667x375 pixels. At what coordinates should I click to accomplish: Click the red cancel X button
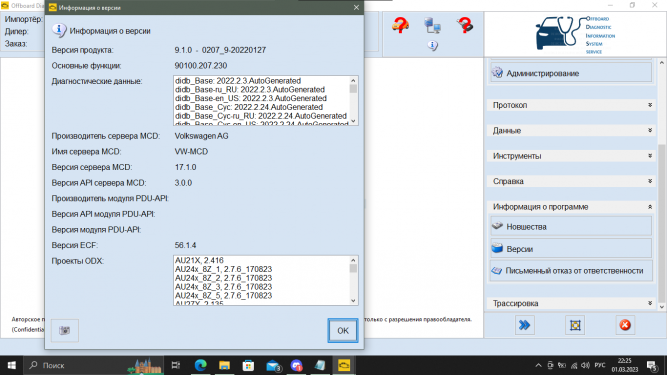coord(625,325)
